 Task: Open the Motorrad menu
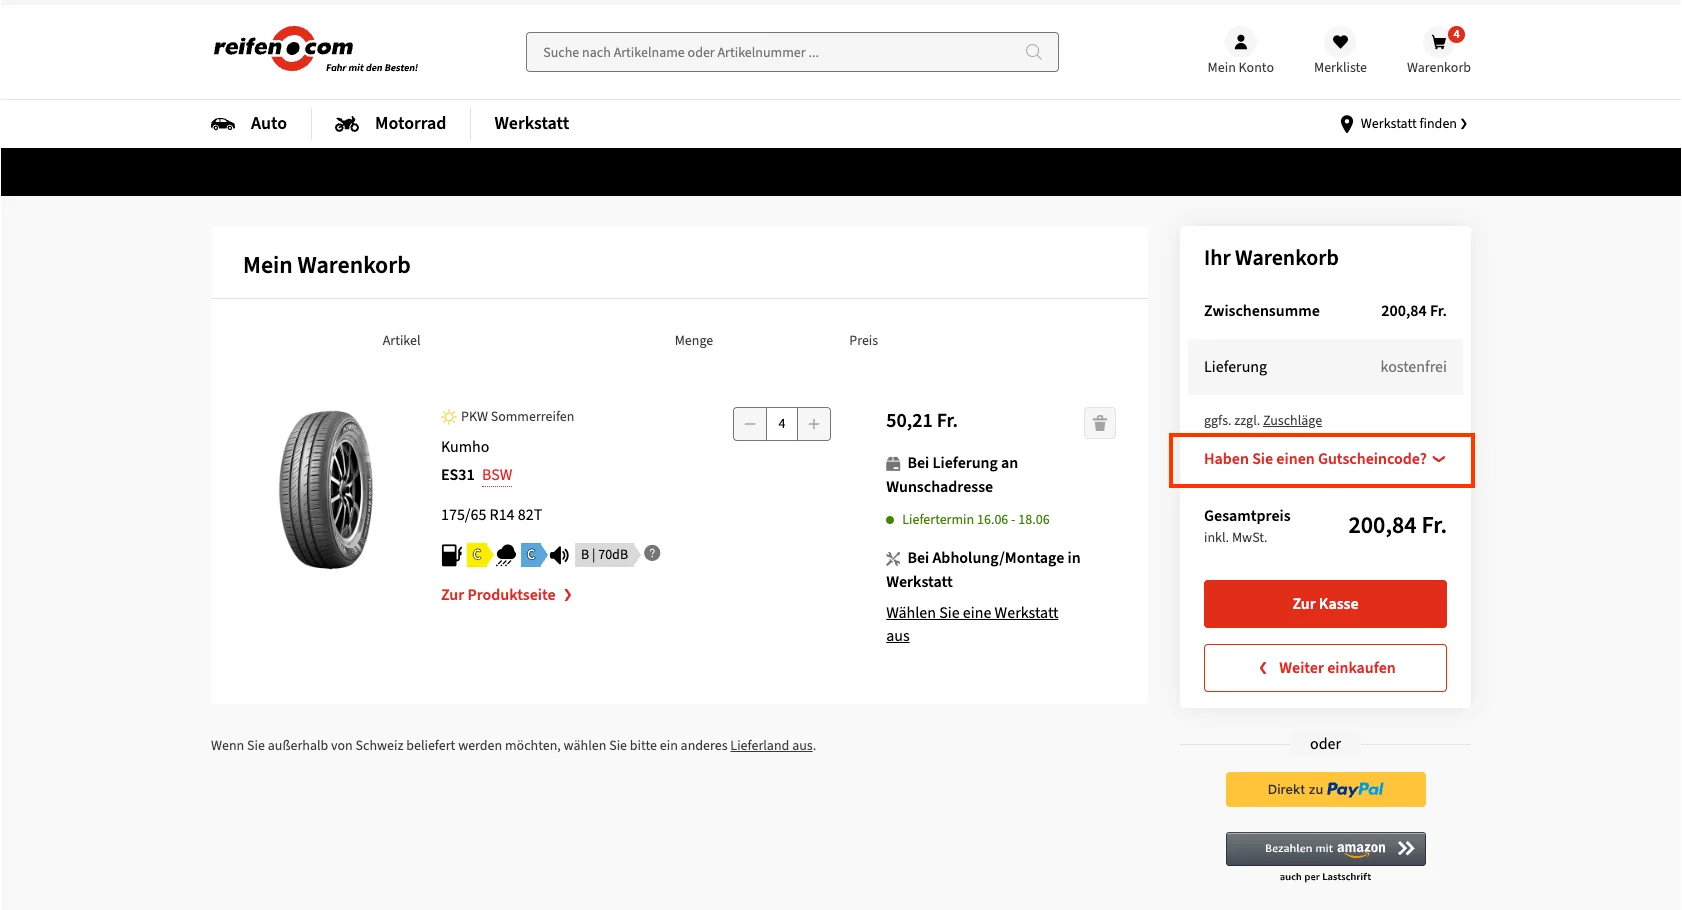410,124
